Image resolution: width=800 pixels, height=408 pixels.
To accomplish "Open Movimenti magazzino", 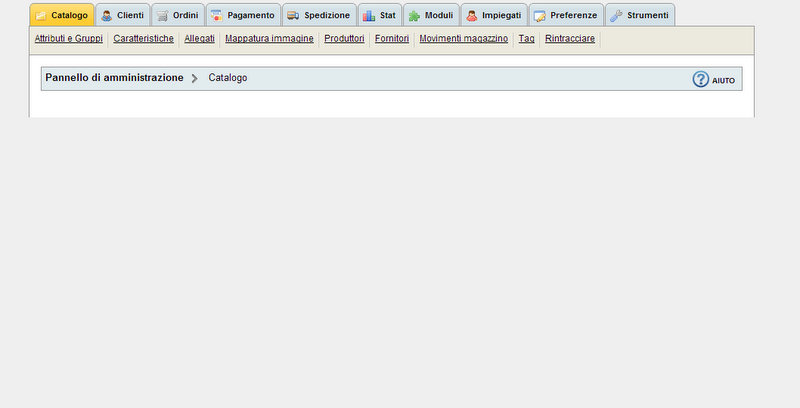I will pyautogui.click(x=464, y=39).
